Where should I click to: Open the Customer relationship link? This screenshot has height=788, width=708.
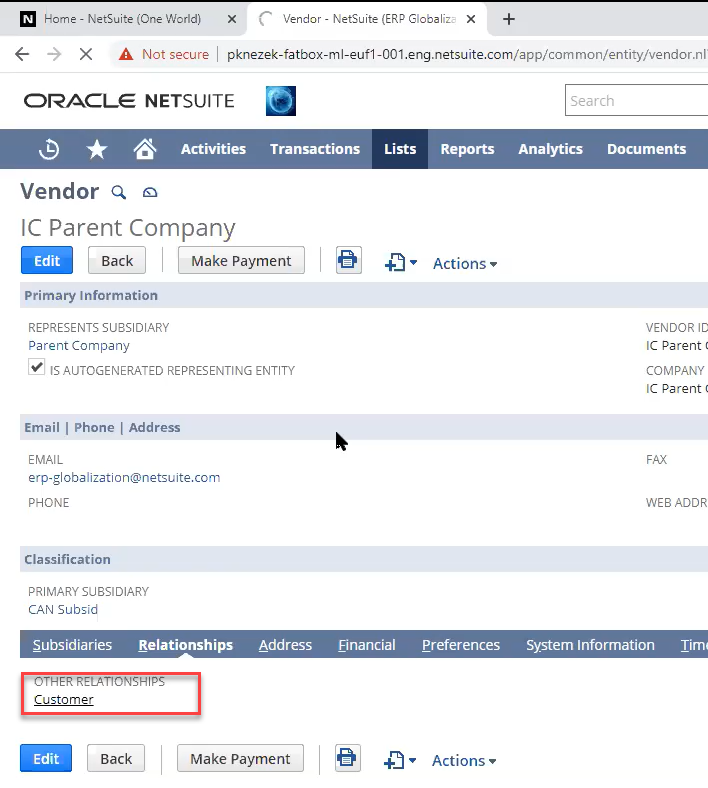(64, 699)
